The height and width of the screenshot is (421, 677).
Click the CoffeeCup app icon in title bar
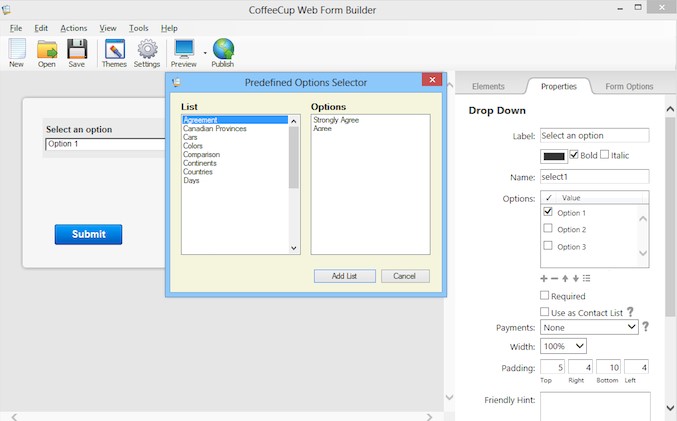6,9
